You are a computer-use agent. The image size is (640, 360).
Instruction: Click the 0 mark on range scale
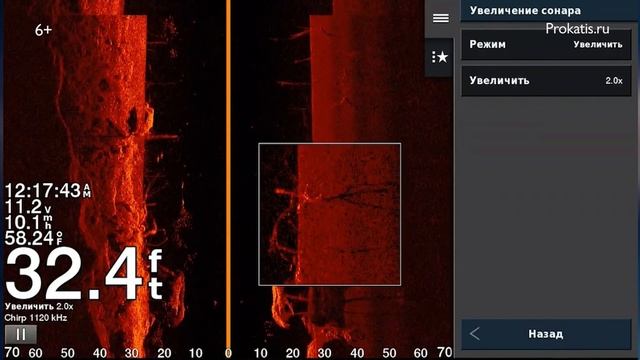(228, 353)
